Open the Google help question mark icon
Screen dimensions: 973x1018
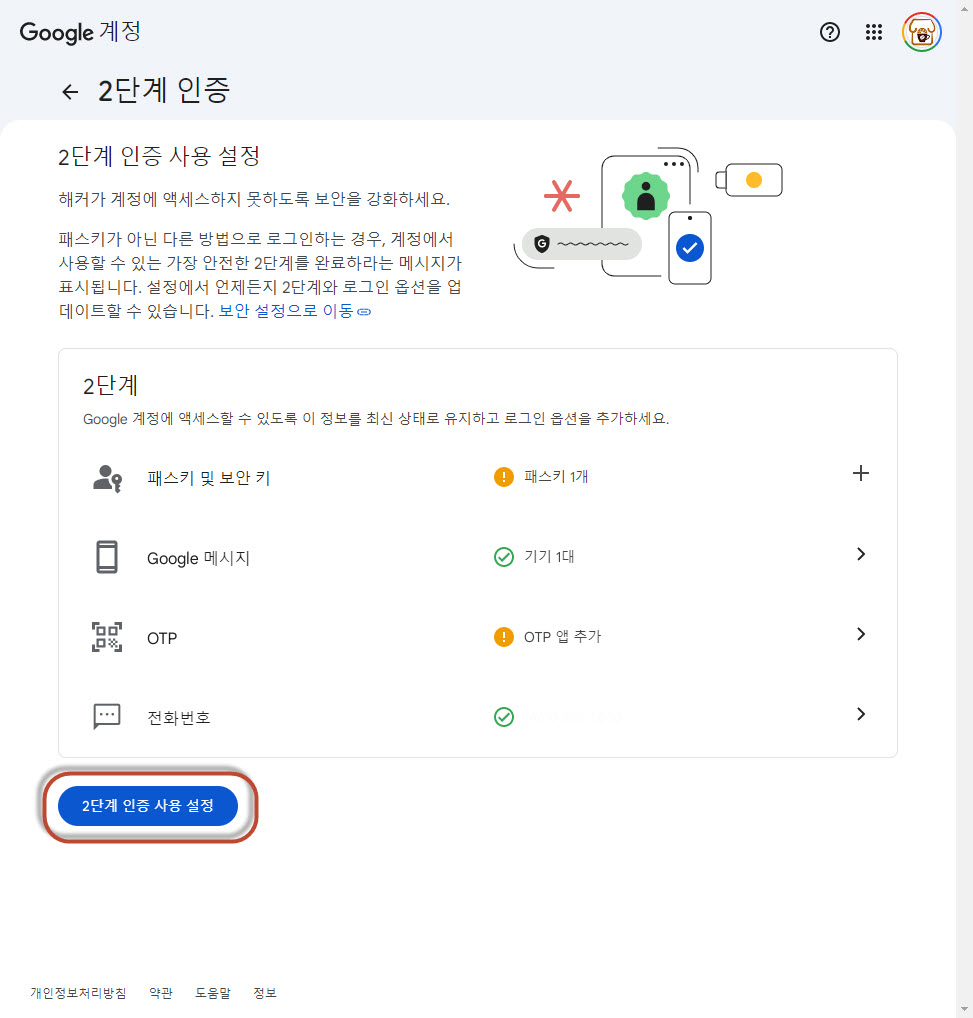[x=829, y=32]
